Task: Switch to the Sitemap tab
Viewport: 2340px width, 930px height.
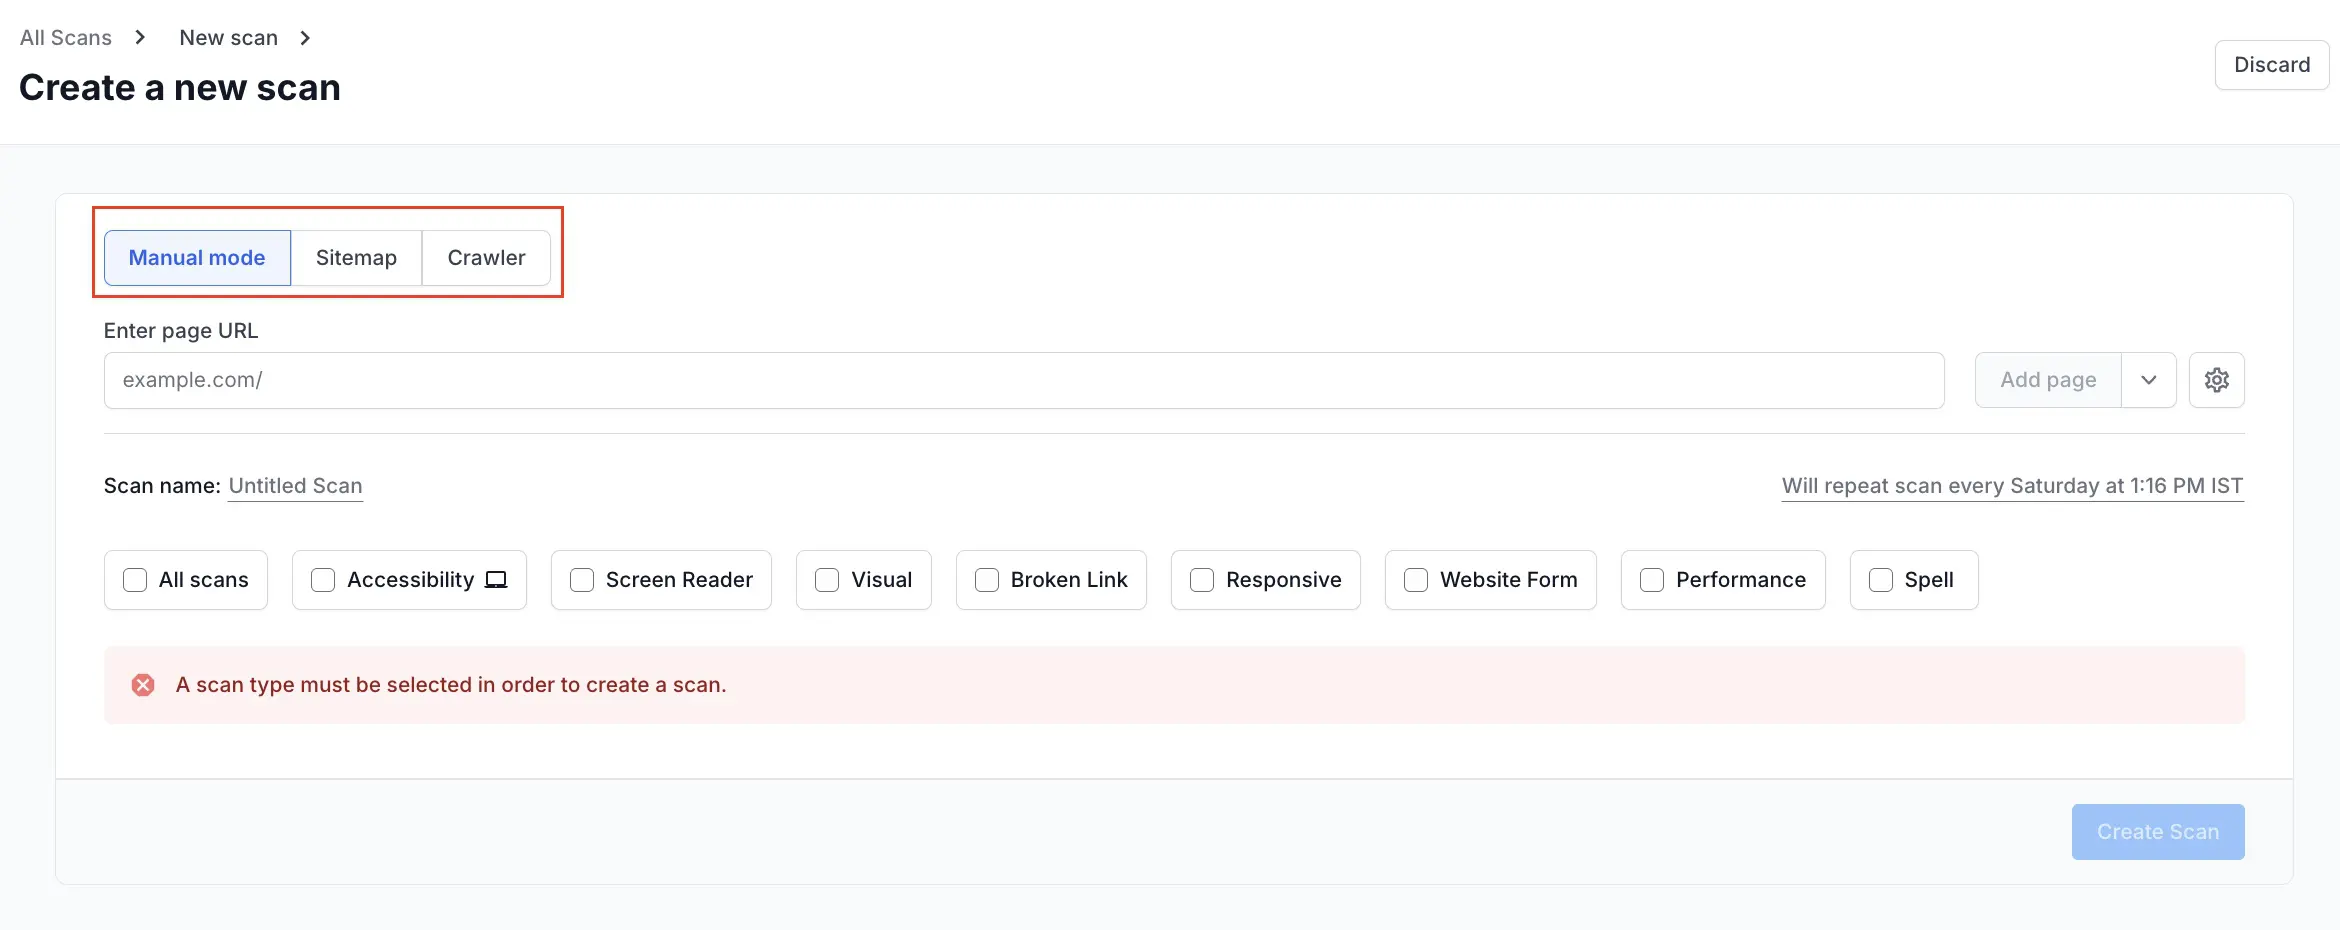Action: (356, 258)
